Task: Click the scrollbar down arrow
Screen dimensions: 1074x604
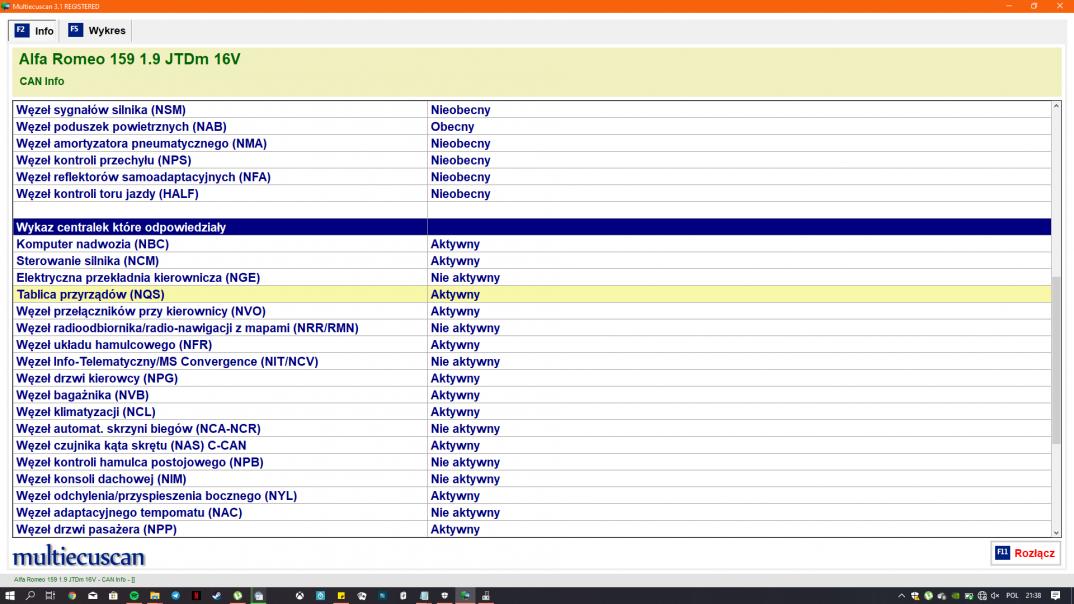Action: [1056, 532]
